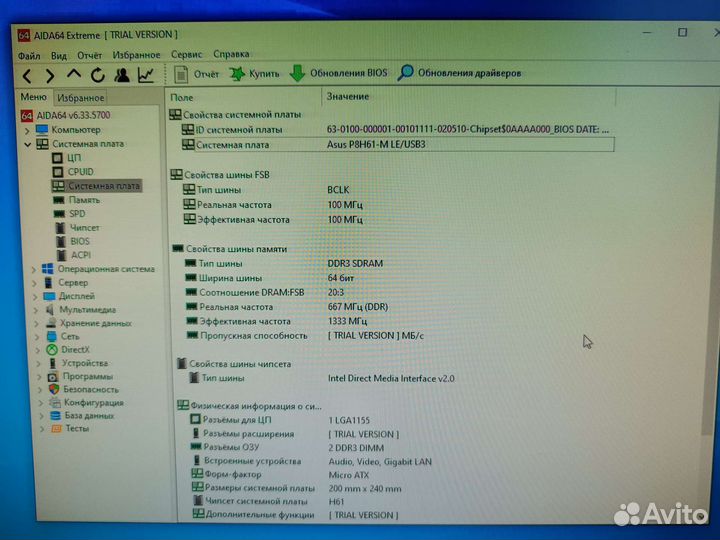Expand the Компьютер tree node

click(27, 131)
